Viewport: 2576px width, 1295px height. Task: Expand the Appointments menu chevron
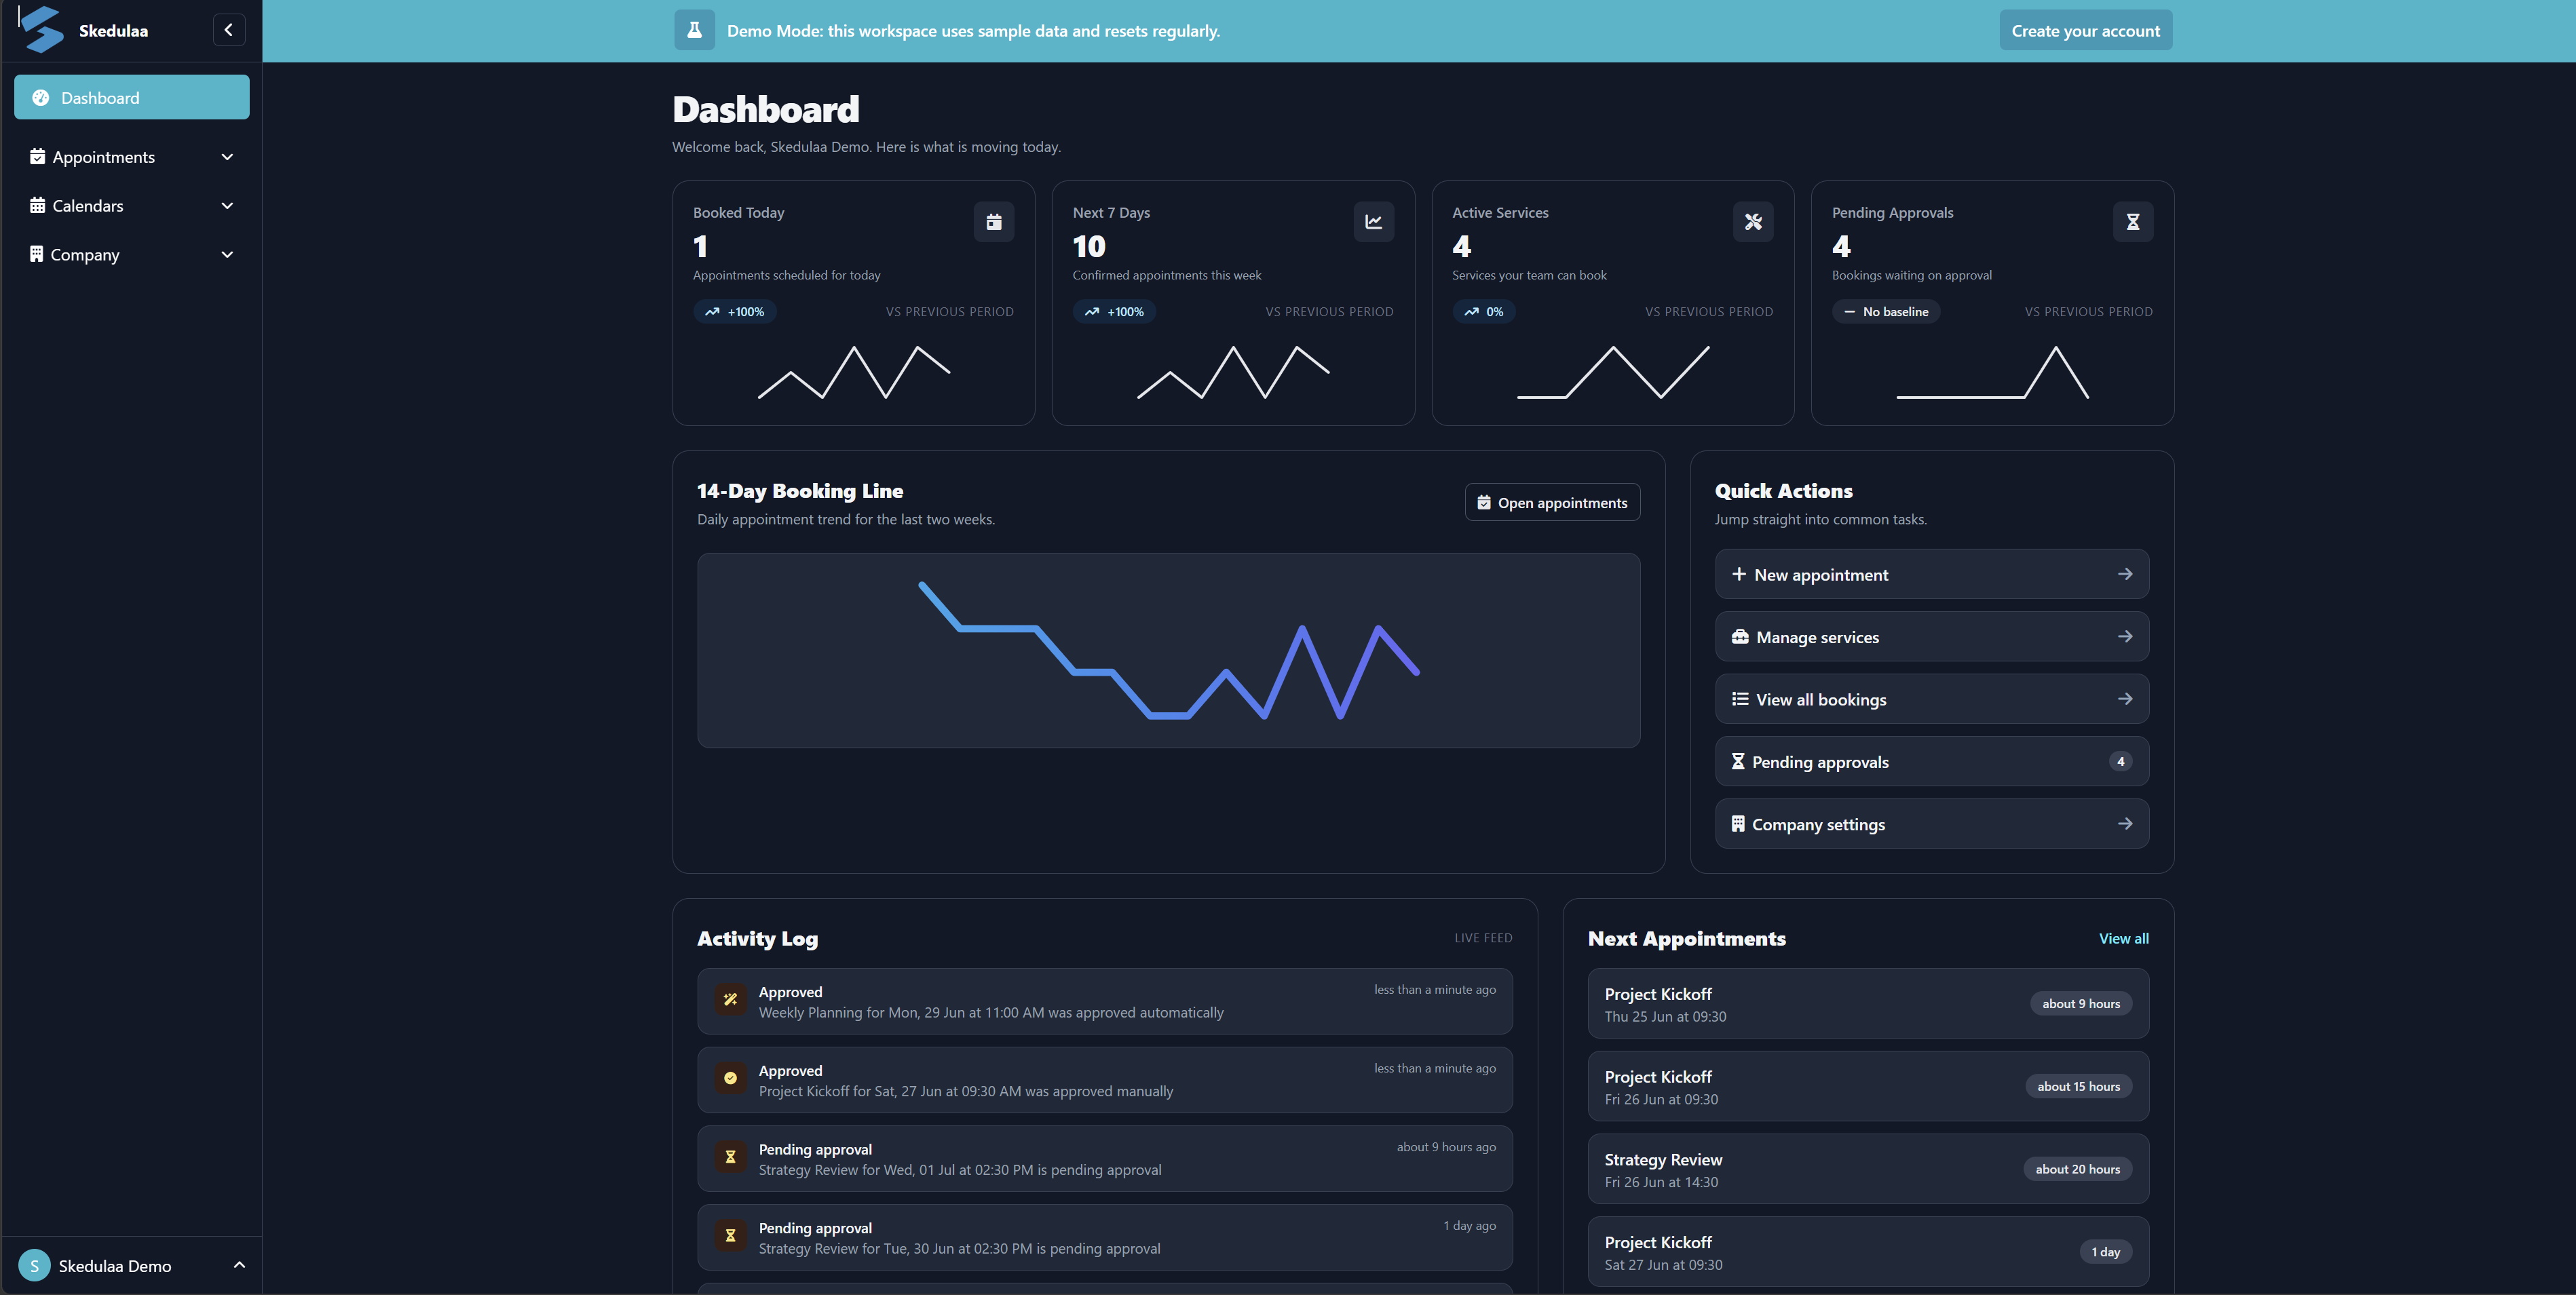click(x=227, y=157)
